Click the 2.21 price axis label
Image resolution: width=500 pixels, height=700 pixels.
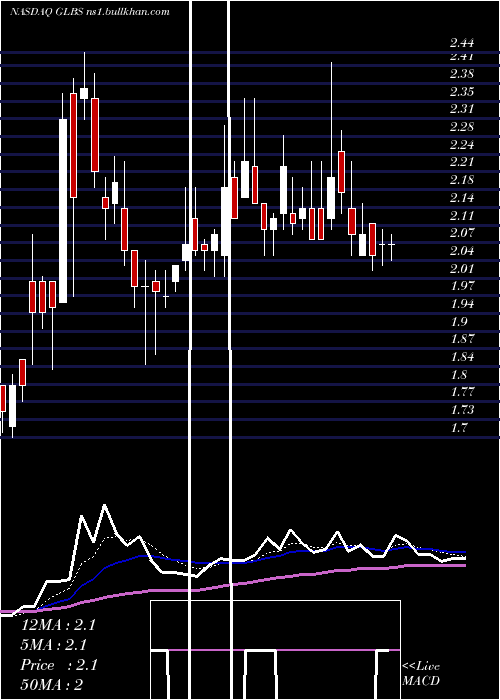point(462,162)
